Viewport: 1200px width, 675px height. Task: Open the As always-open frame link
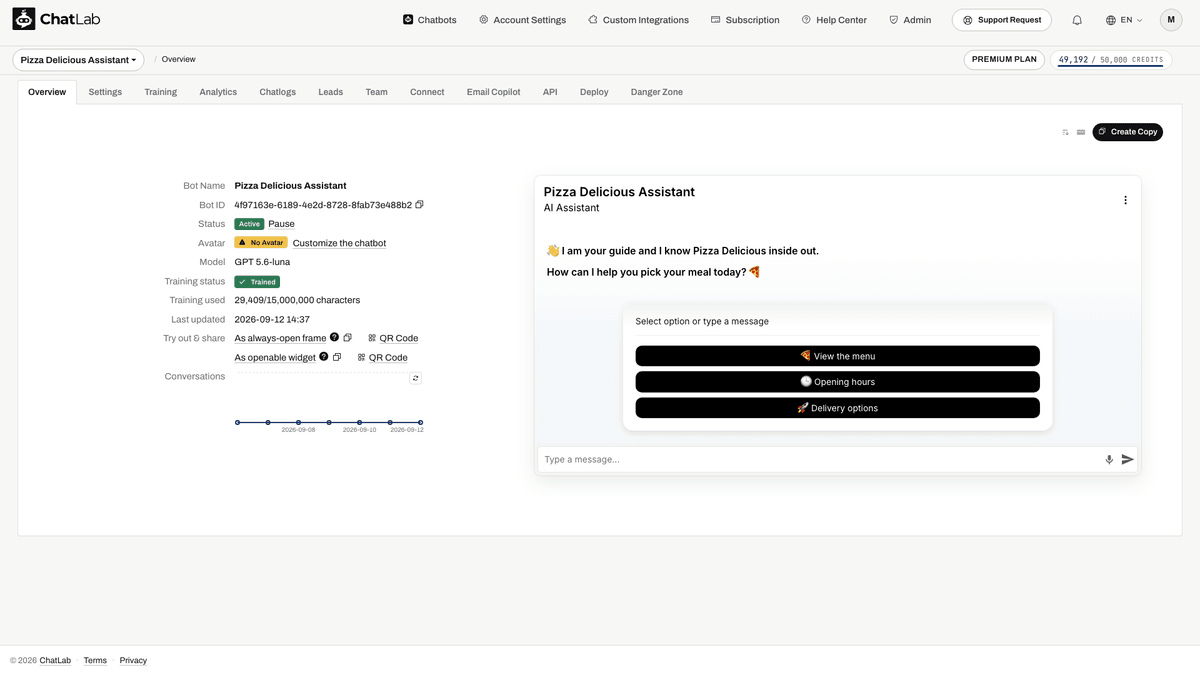pyautogui.click(x=280, y=338)
